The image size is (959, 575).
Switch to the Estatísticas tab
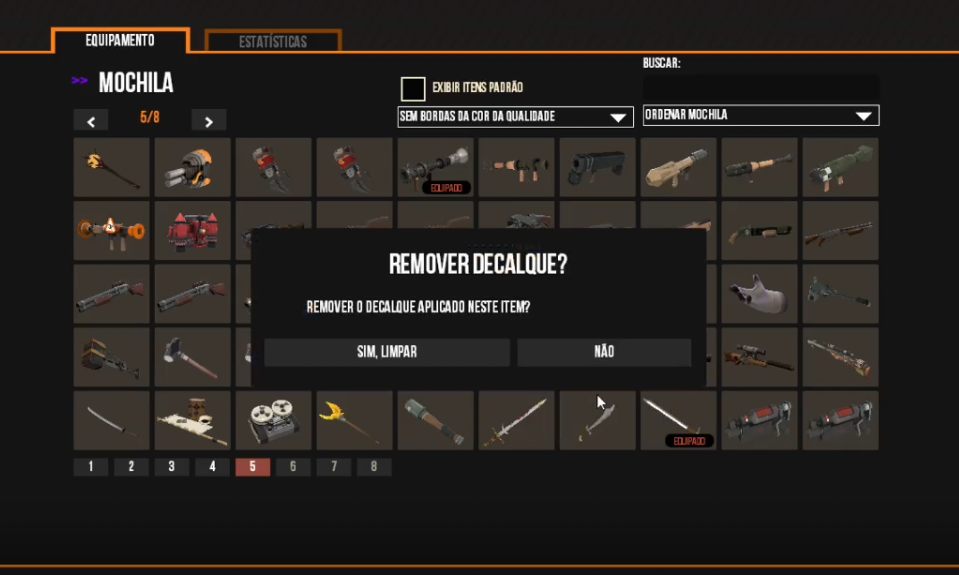point(273,41)
